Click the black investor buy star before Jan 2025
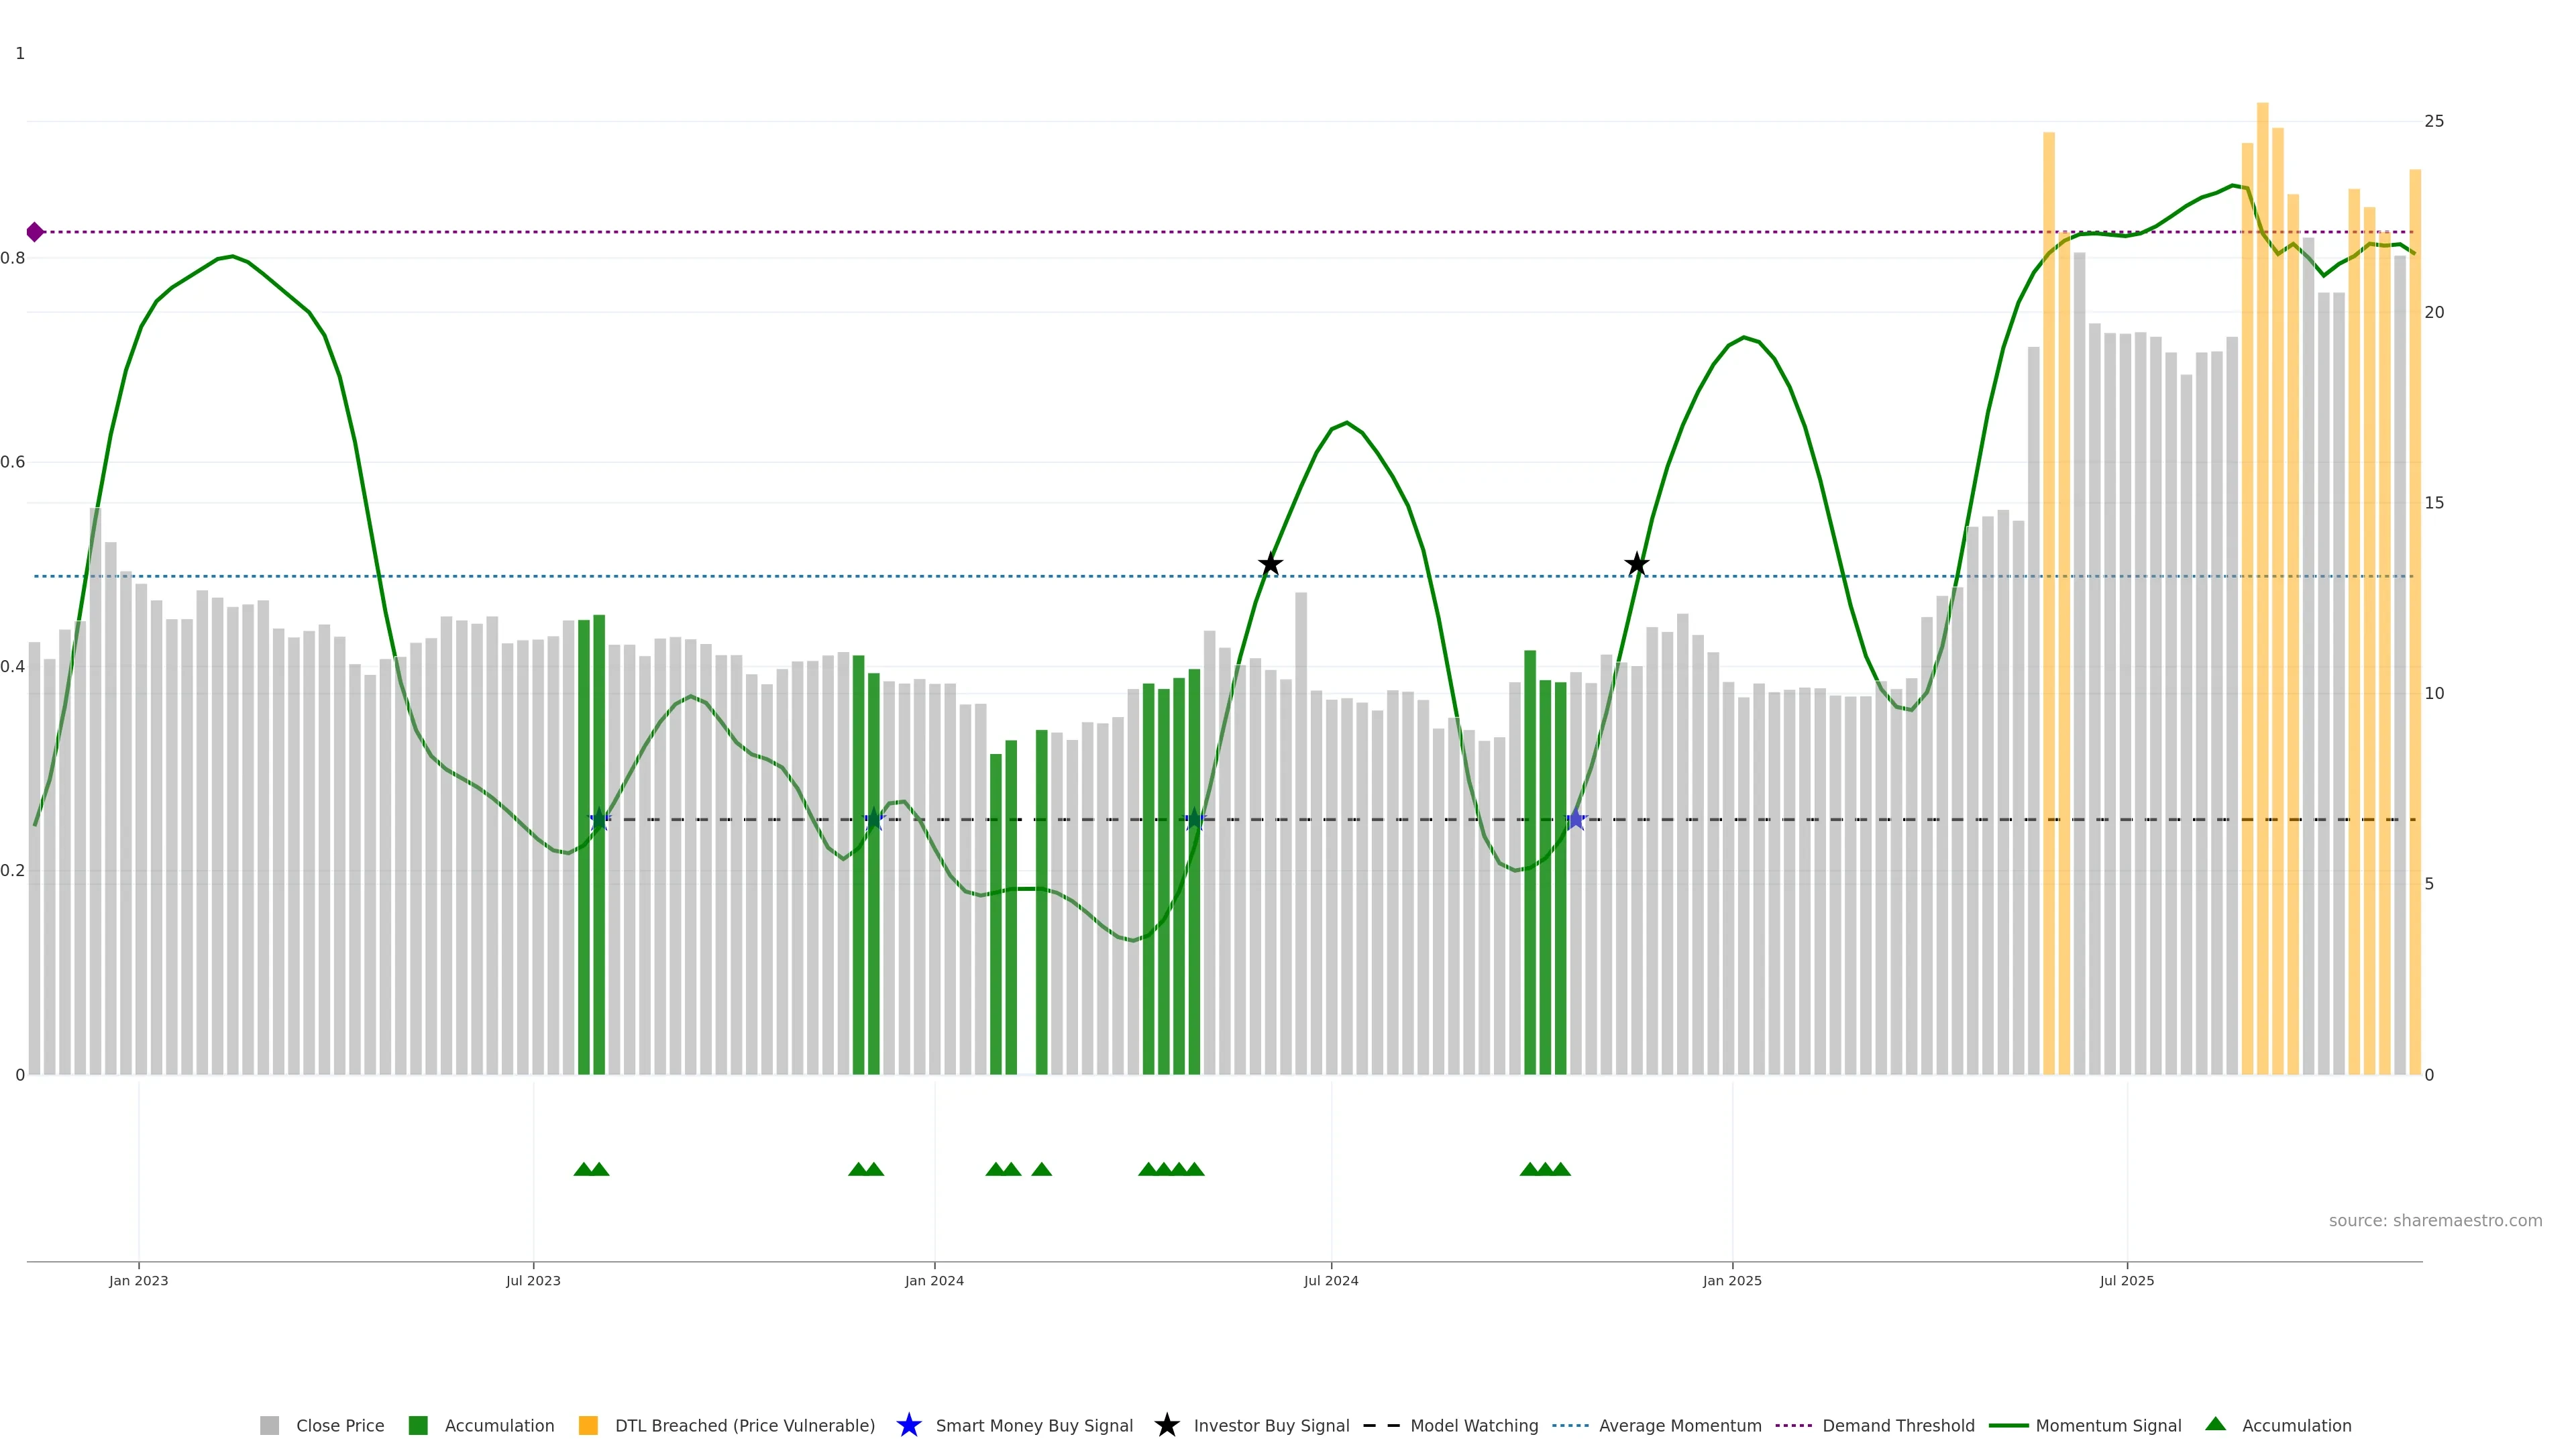This screenshot has height=1449, width=2576. coord(1636,564)
